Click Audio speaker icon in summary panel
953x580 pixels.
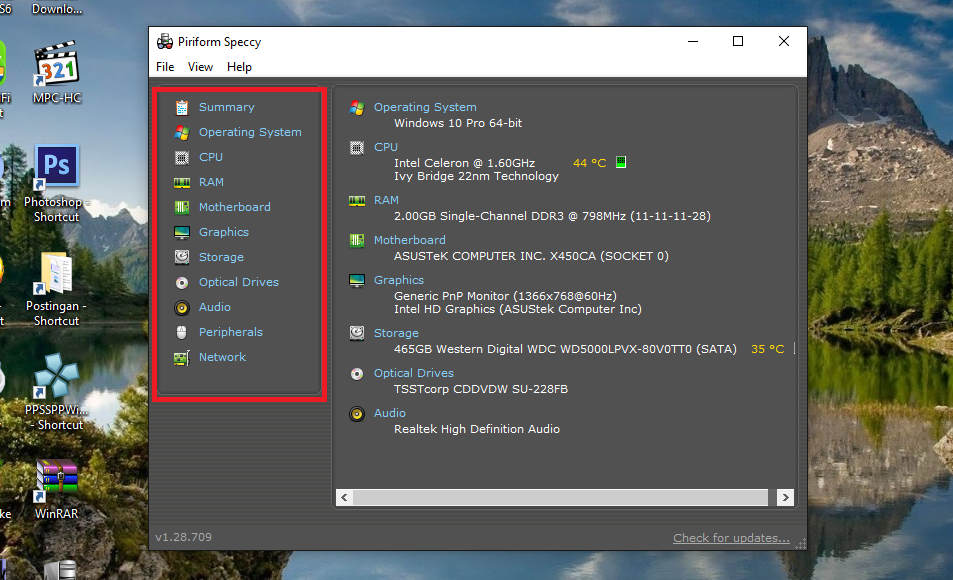click(x=357, y=414)
